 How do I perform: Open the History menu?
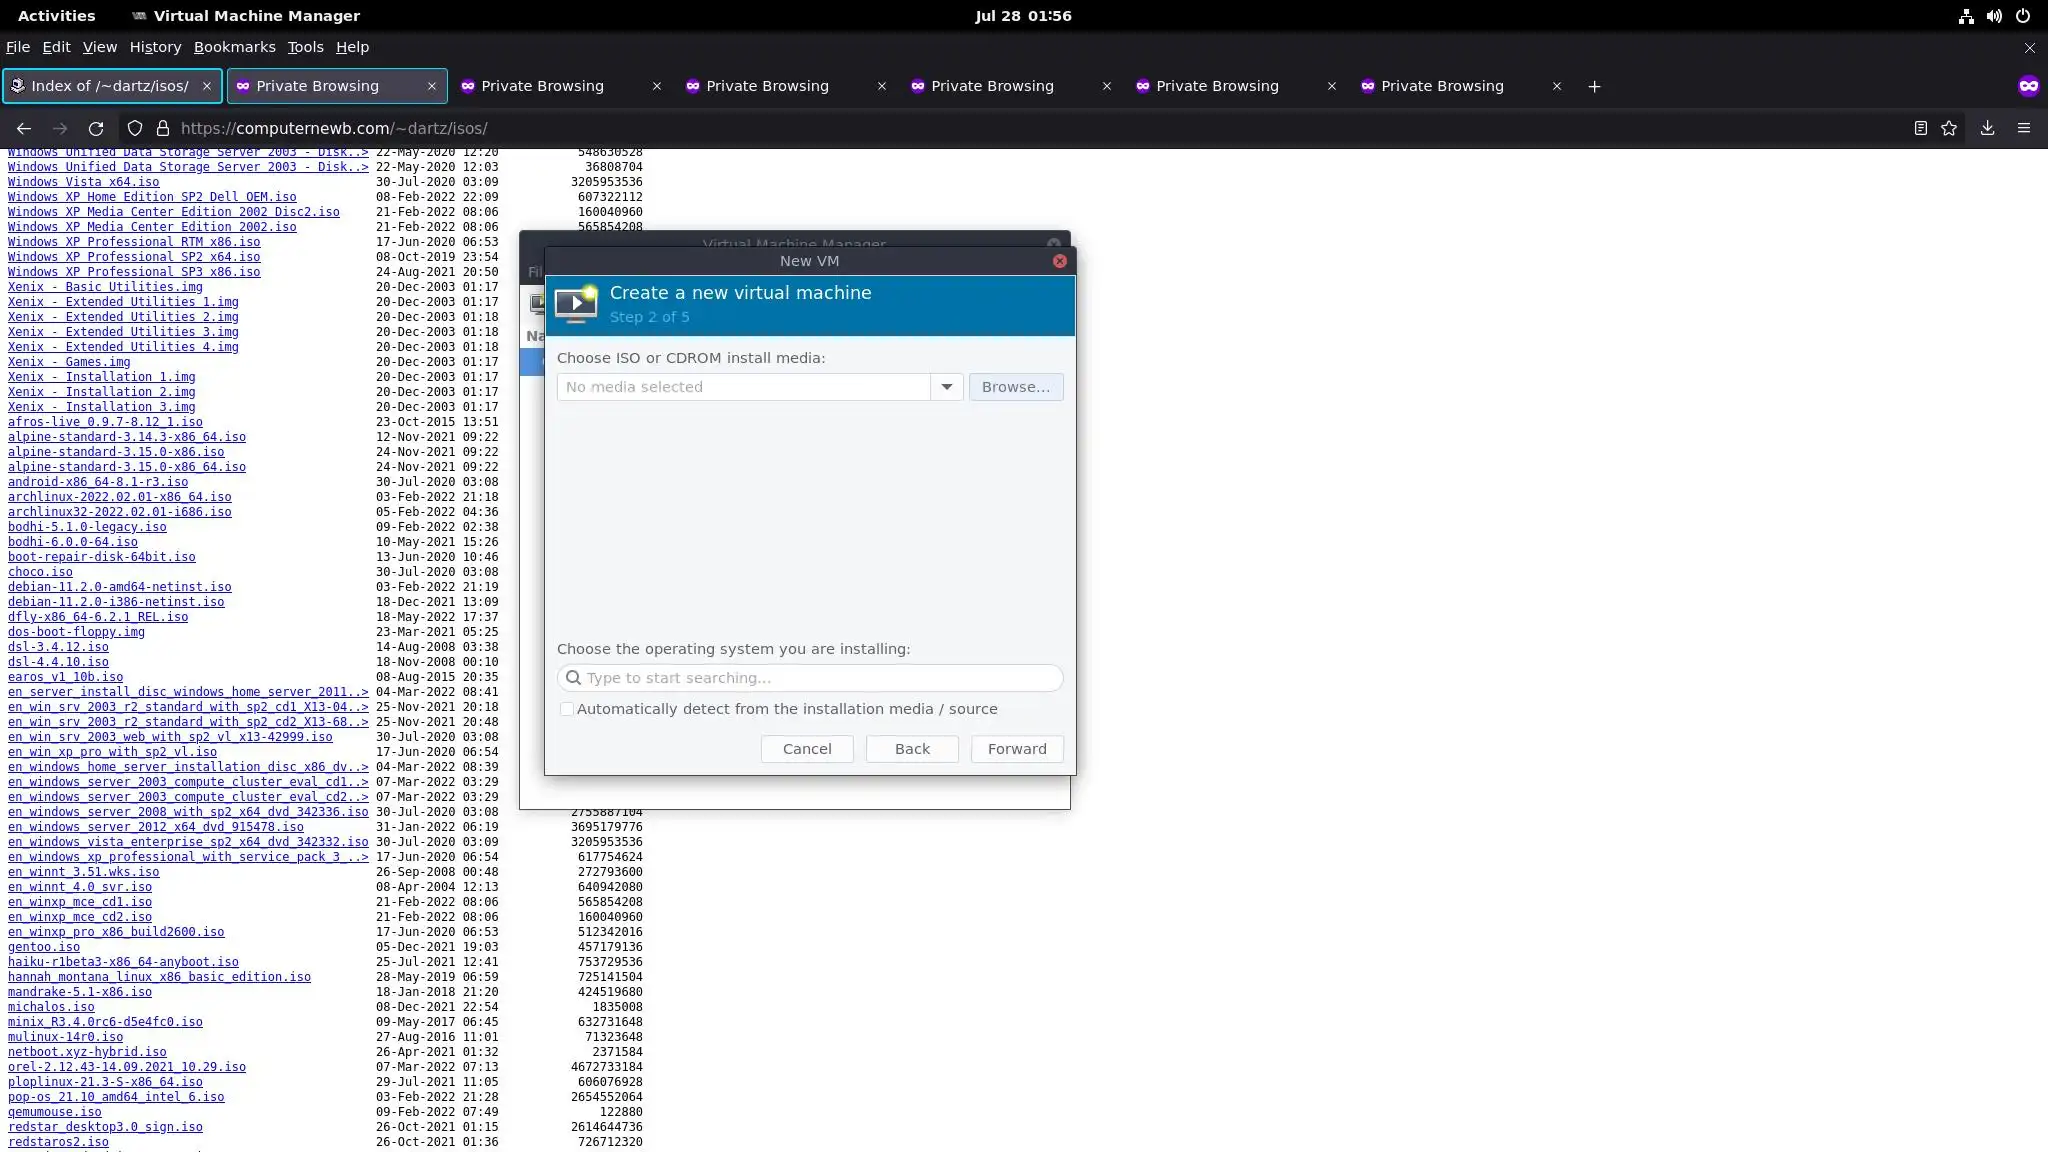[155, 47]
